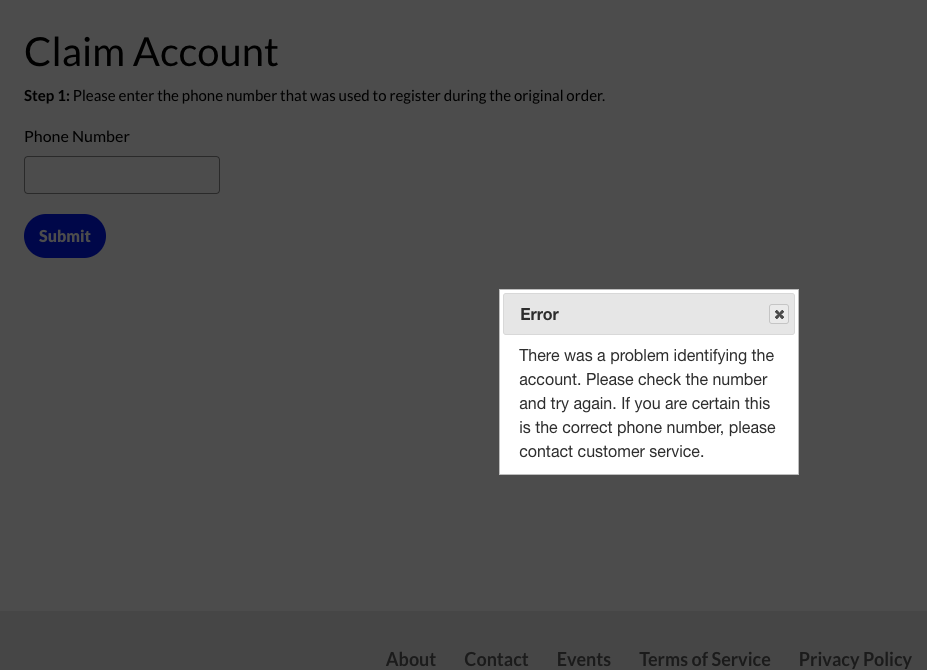Screen dimensions: 927x670
Task: Go to the Events footer link
Action: [x=584, y=659]
